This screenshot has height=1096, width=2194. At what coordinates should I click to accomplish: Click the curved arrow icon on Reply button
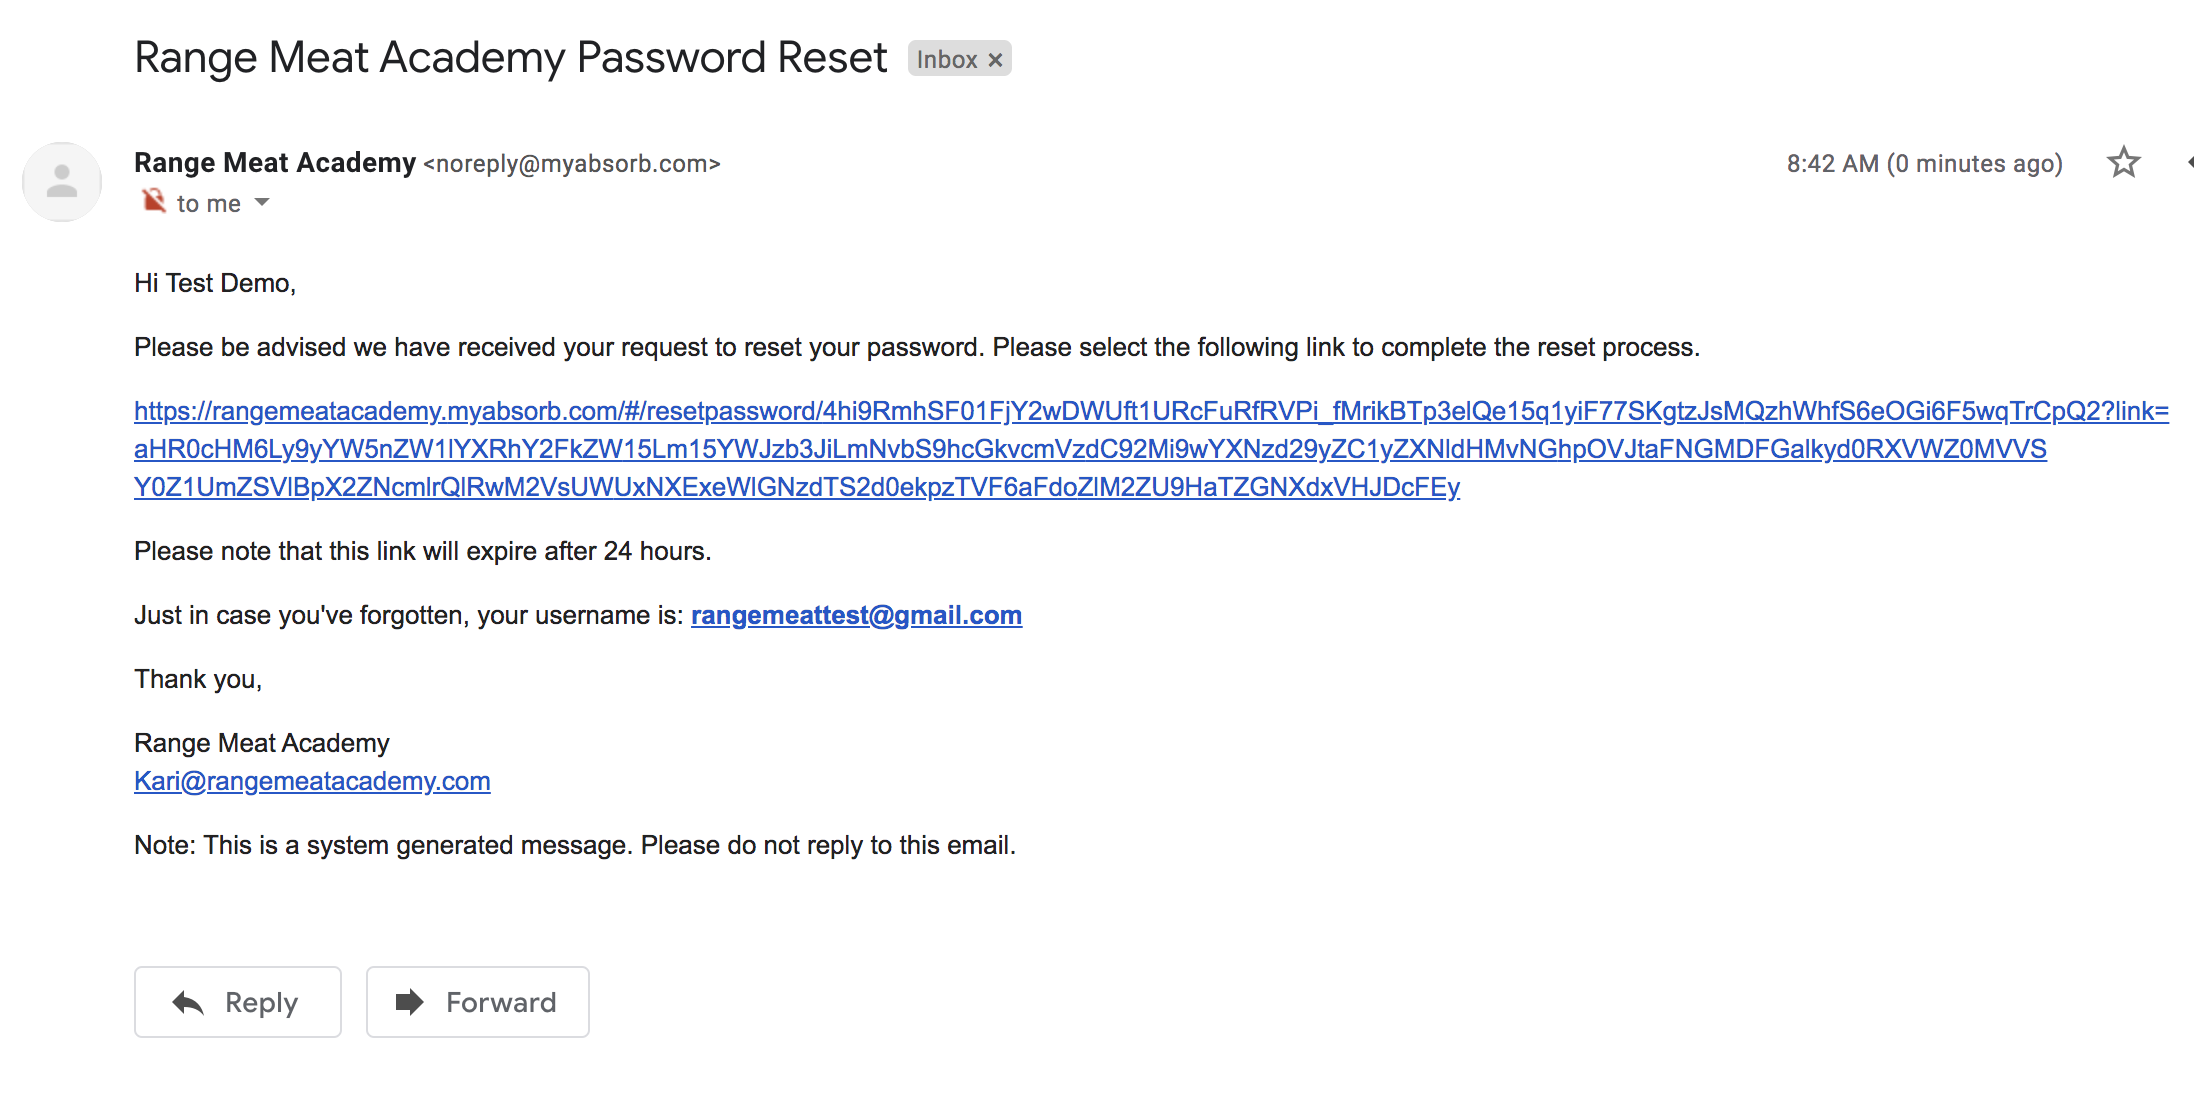188,1002
